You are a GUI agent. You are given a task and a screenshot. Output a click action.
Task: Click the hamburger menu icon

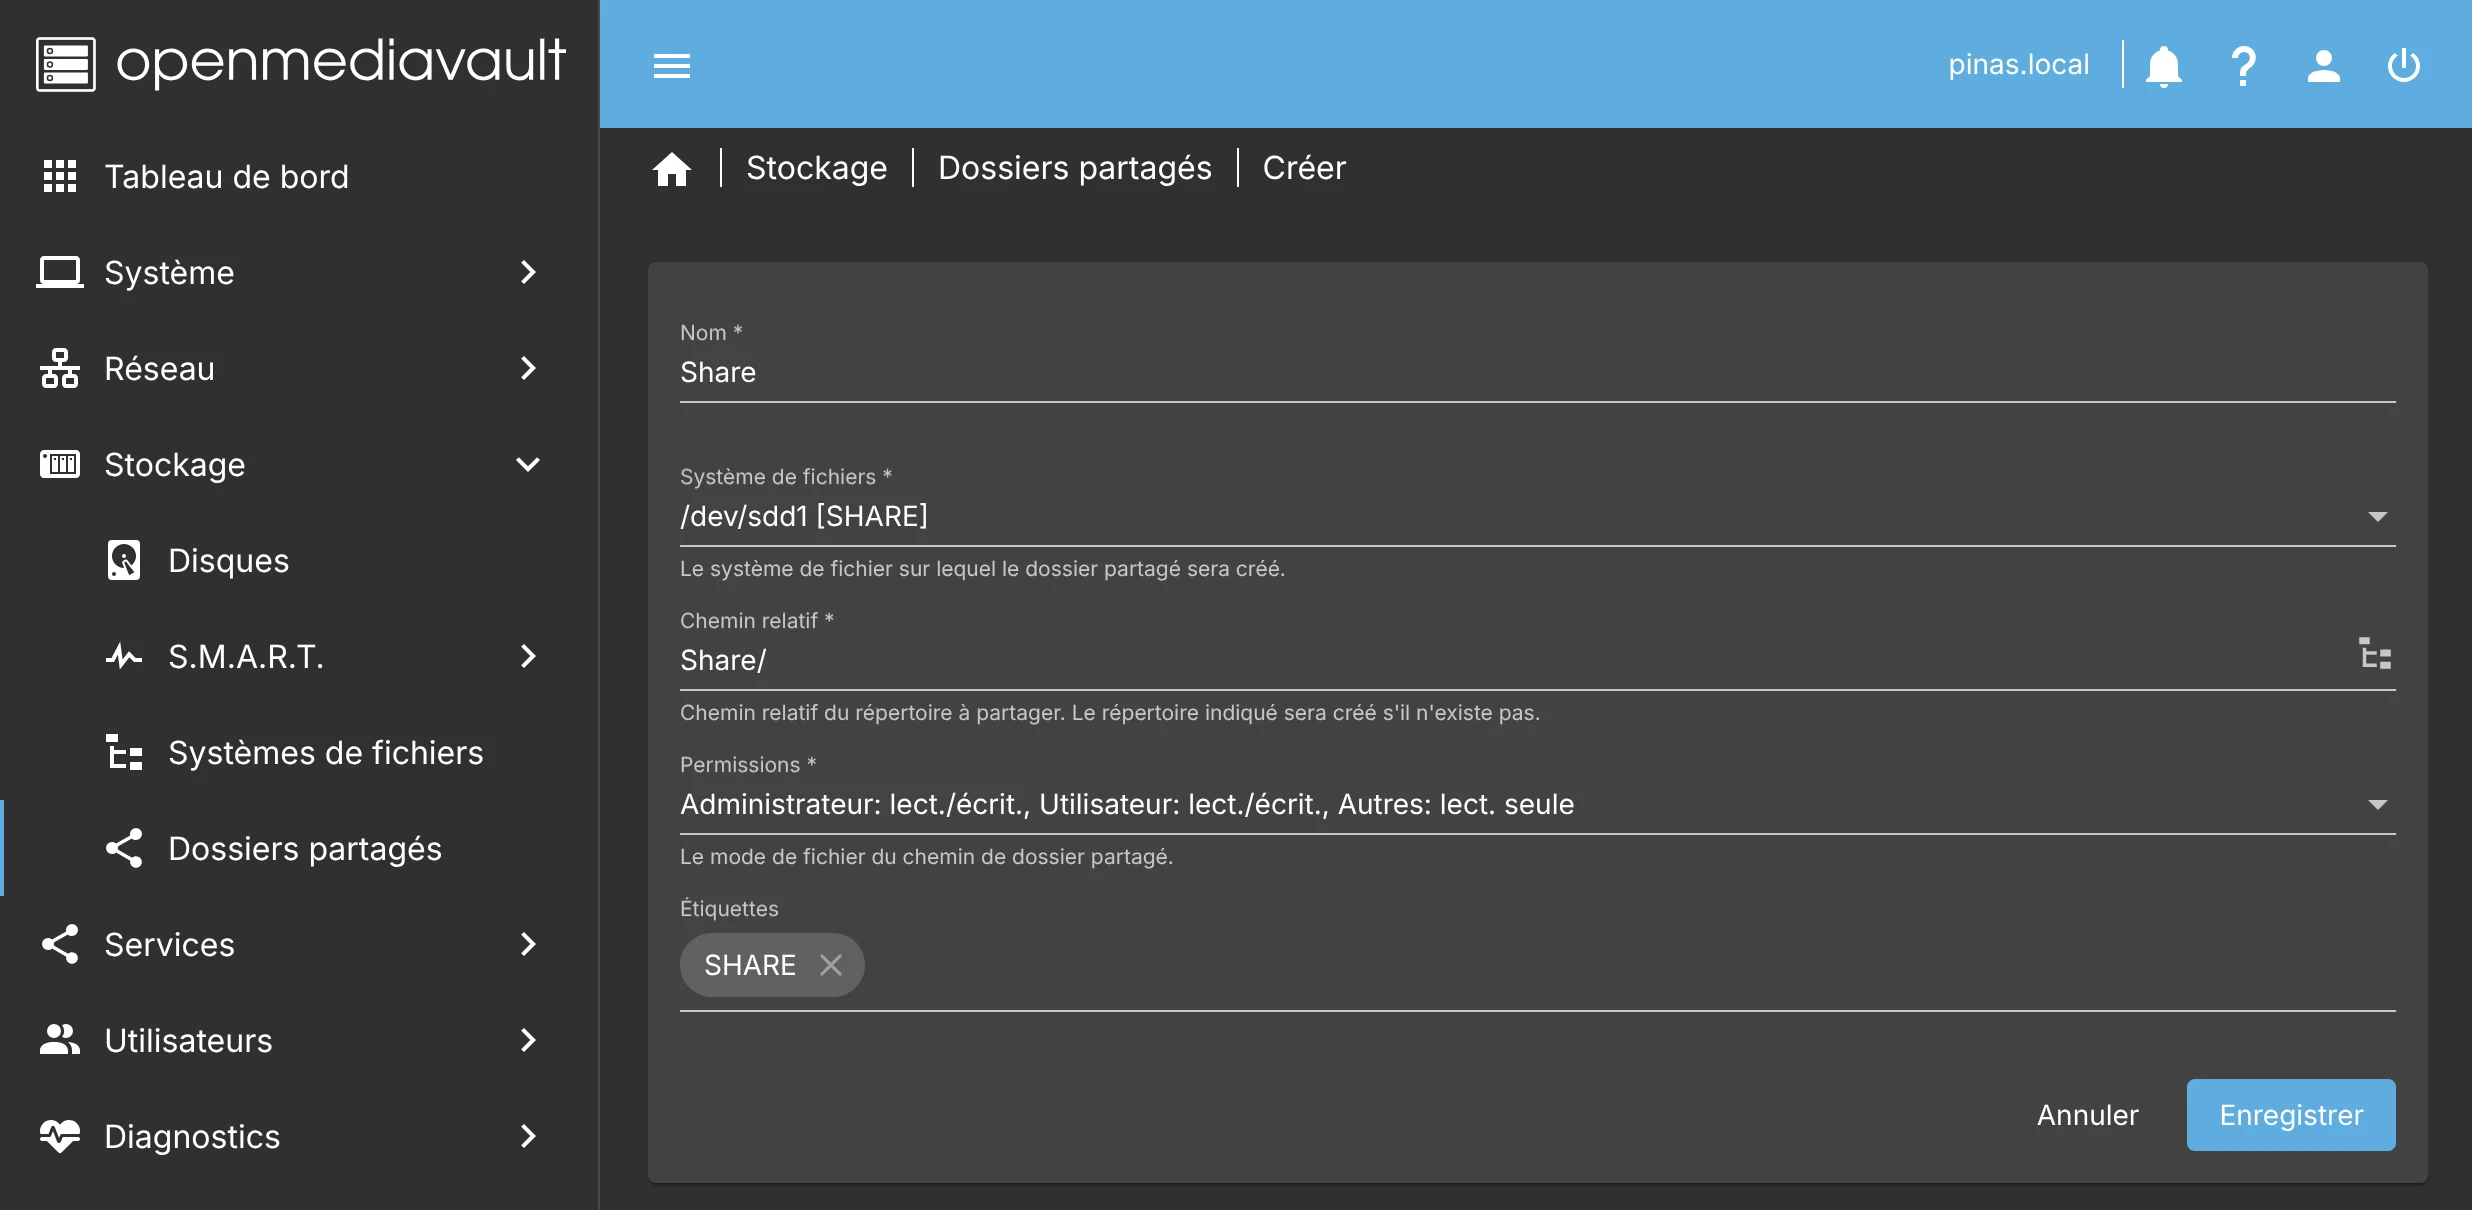[672, 66]
